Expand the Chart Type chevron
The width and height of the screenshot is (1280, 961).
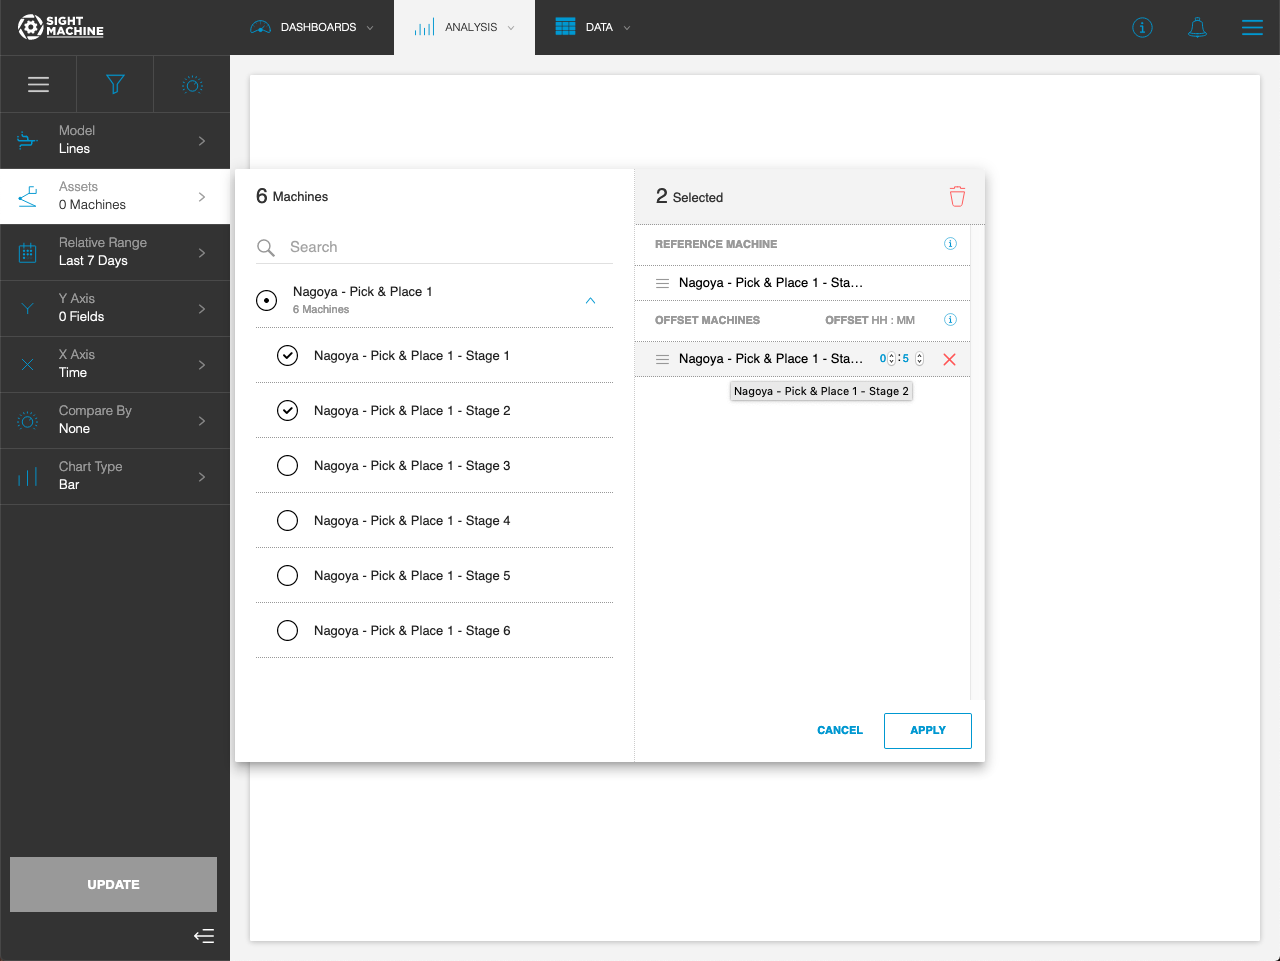pos(202,476)
